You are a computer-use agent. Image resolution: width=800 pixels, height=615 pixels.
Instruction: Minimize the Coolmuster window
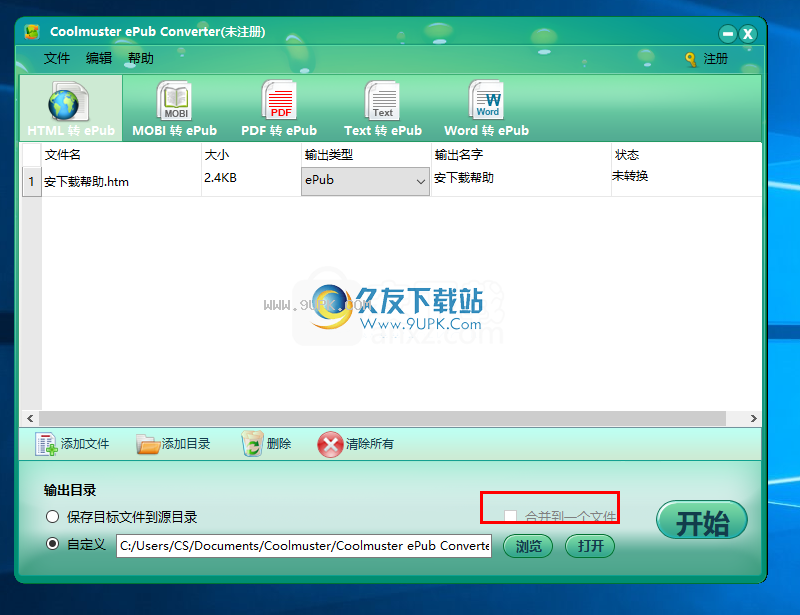click(x=728, y=34)
